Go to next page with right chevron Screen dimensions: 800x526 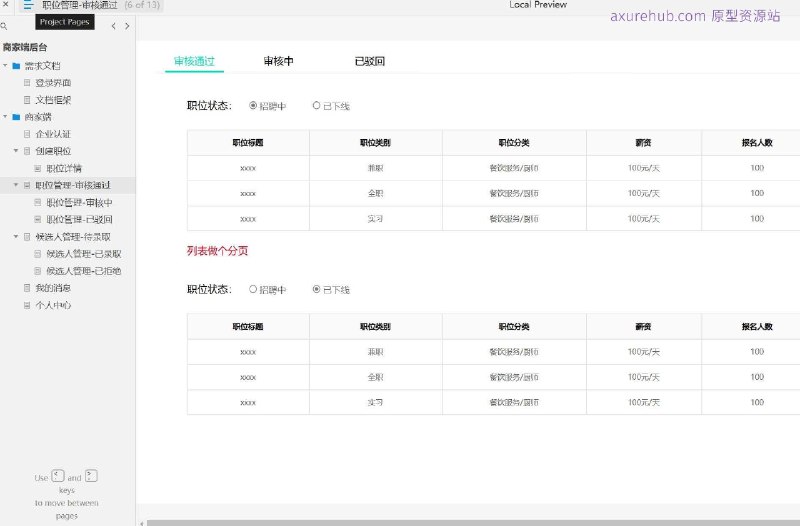(127, 26)
